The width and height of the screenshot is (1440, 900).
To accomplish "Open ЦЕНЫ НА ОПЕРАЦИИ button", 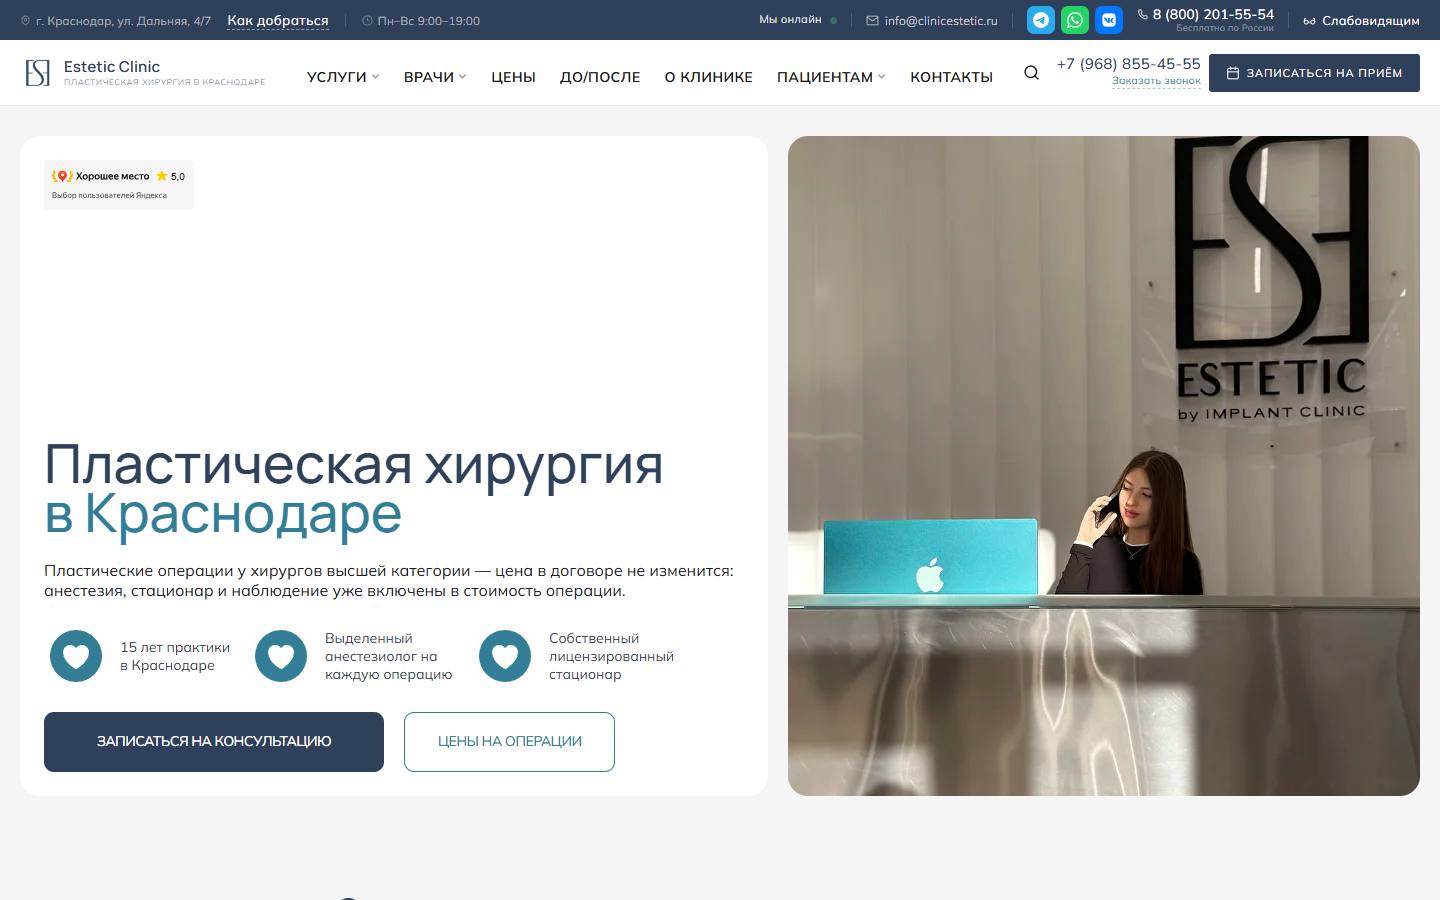I will pyautogui.click(x=509, y=742).
